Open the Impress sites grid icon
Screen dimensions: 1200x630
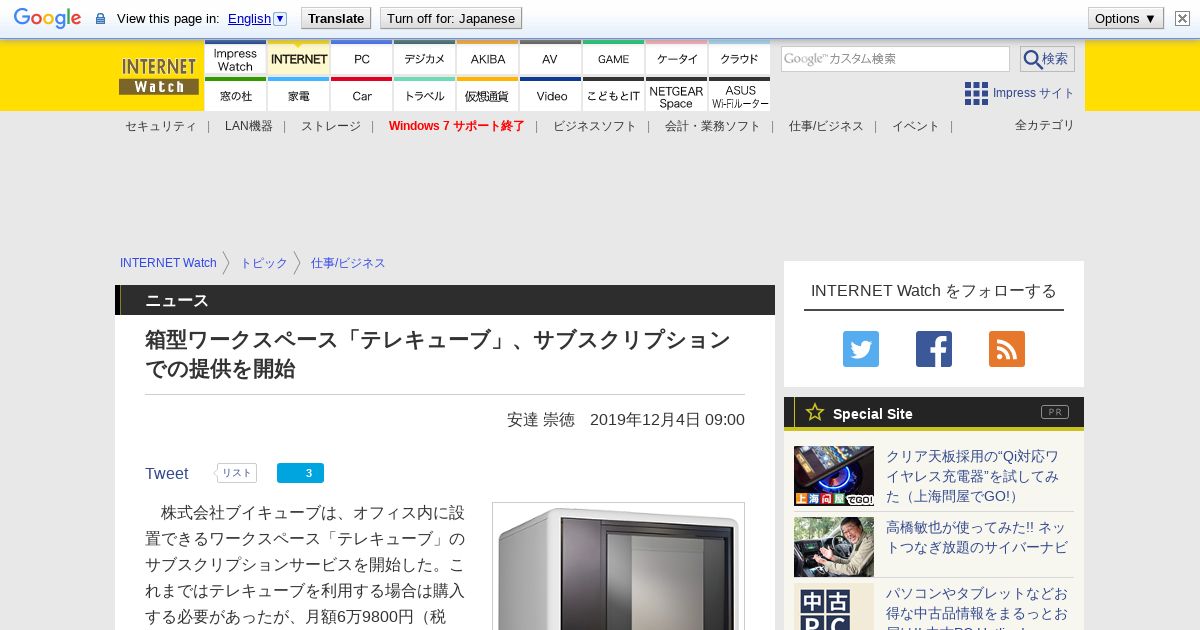click(x=976, y=93)
